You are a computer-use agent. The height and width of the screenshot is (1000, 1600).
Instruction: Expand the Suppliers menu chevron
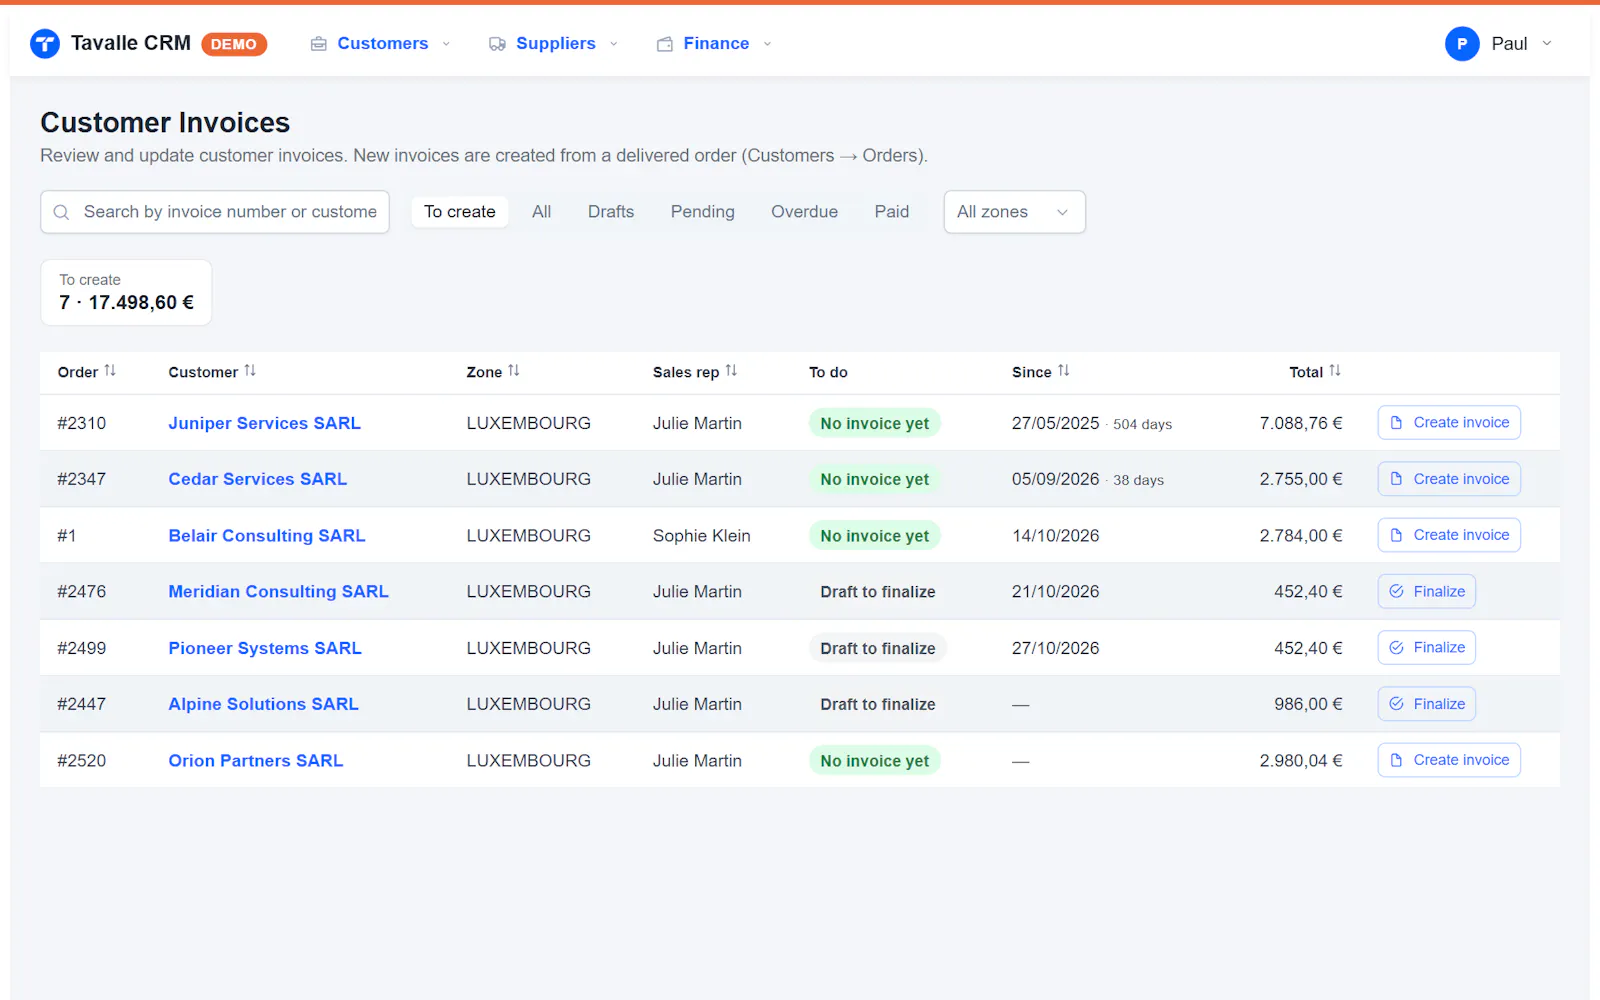pos(614,44)
